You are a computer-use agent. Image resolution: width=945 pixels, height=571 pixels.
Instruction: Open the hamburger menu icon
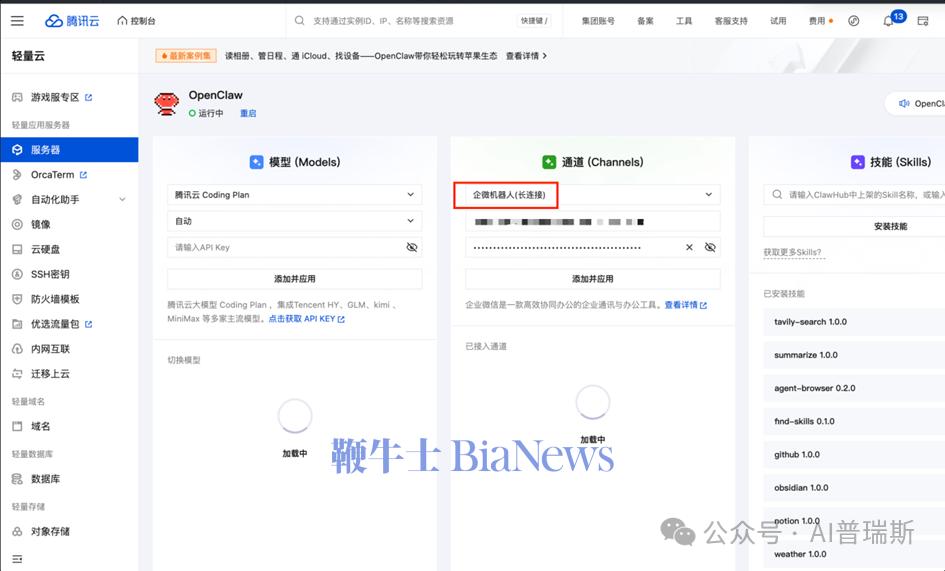[17, 21]
